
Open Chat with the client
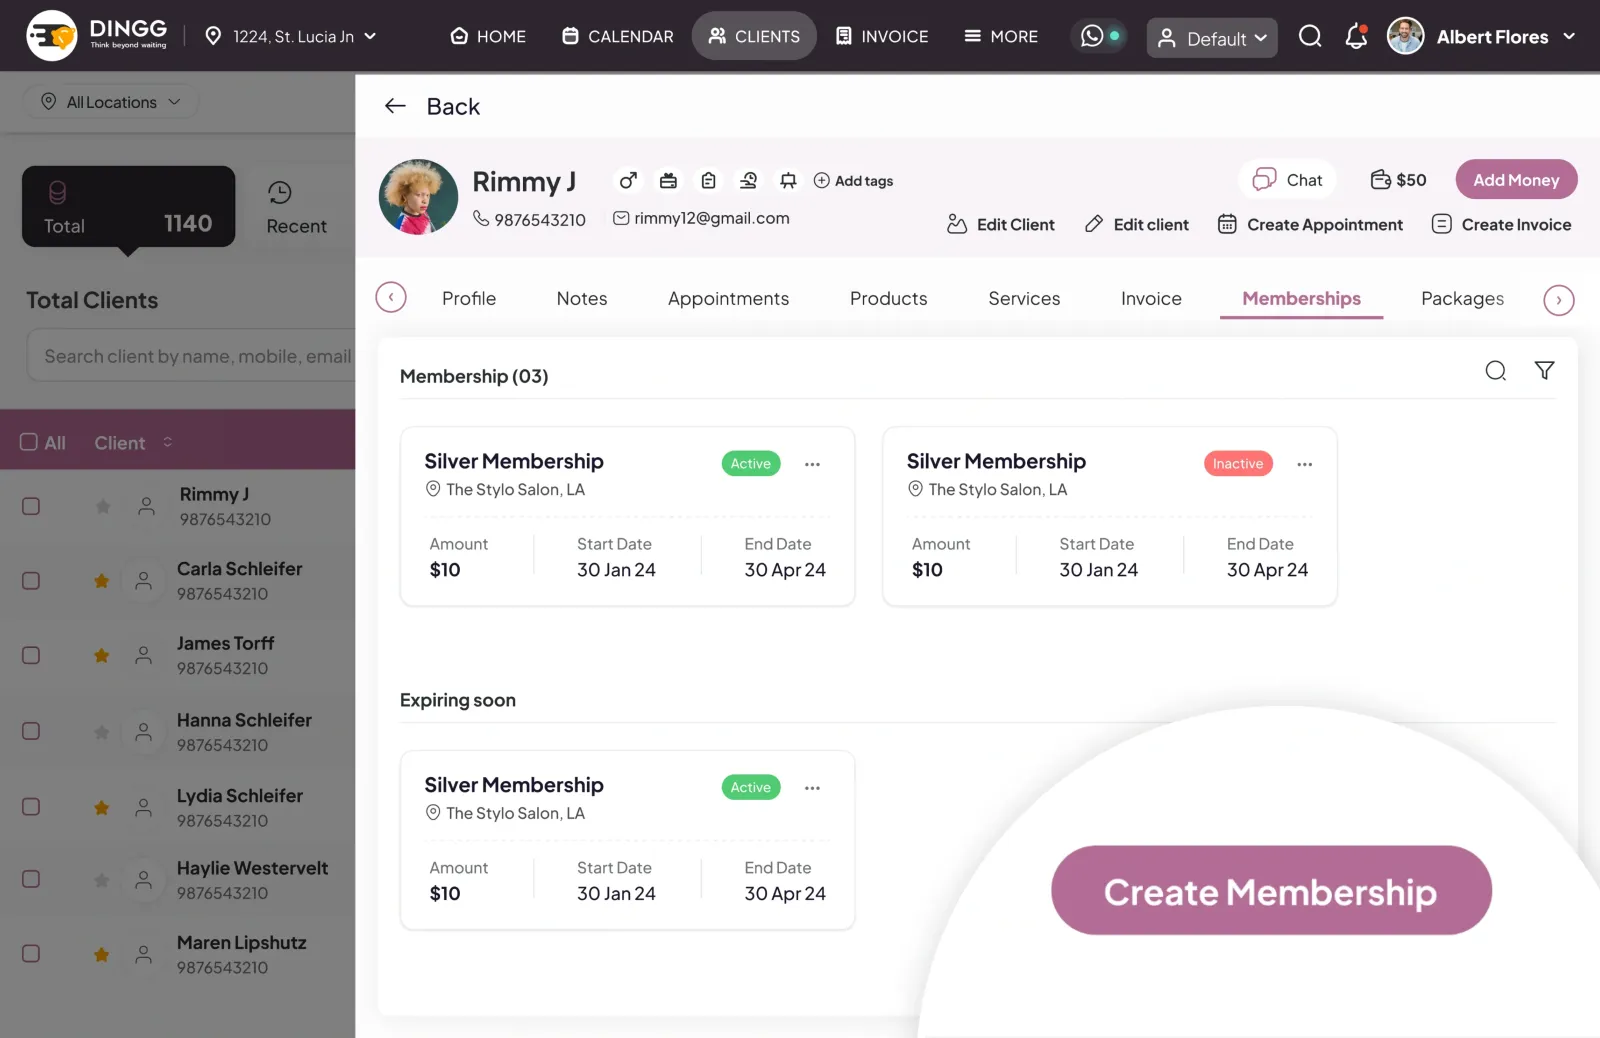[x=1288, y=180]
